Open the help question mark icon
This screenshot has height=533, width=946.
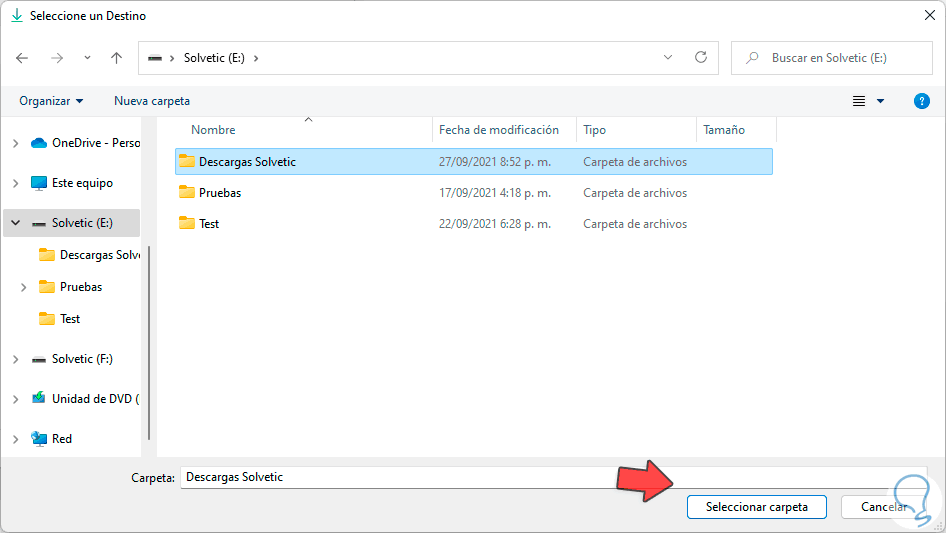[x=922, y=101]
